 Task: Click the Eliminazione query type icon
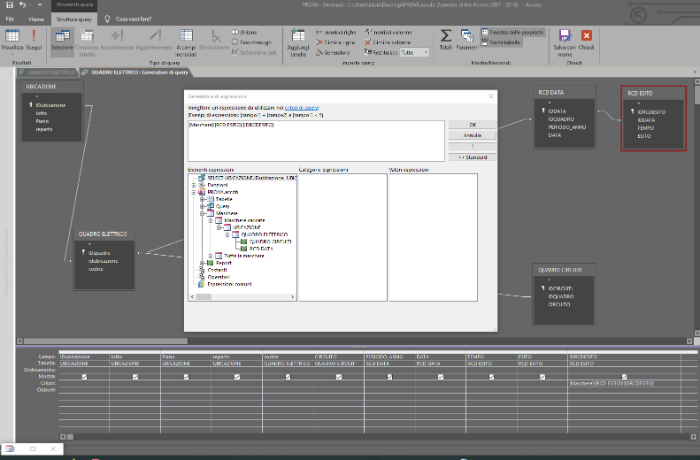[214, 40]
